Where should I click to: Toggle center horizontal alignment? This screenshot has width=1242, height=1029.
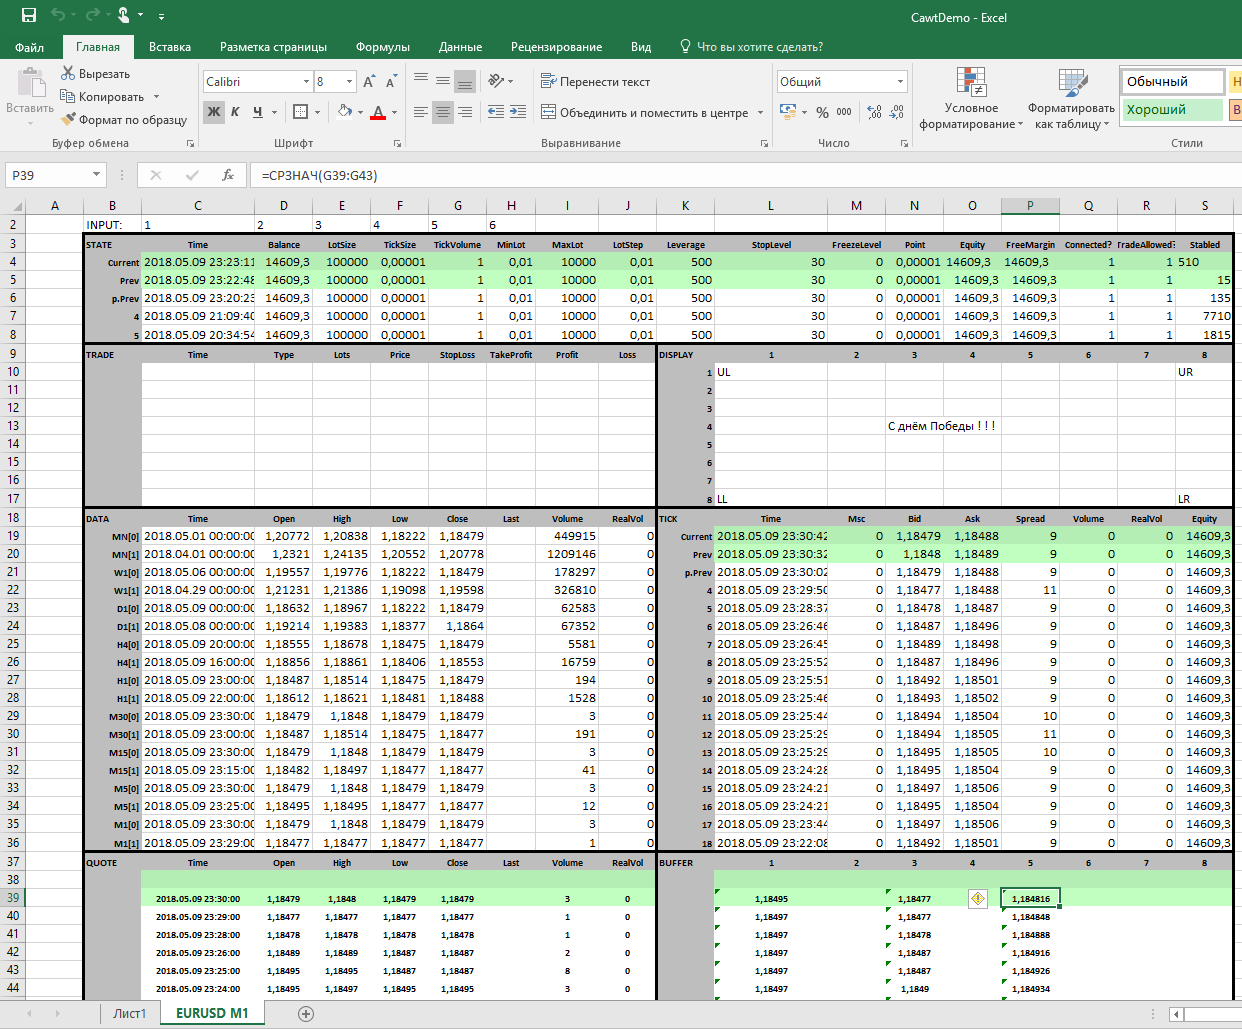tap(442, 112)
